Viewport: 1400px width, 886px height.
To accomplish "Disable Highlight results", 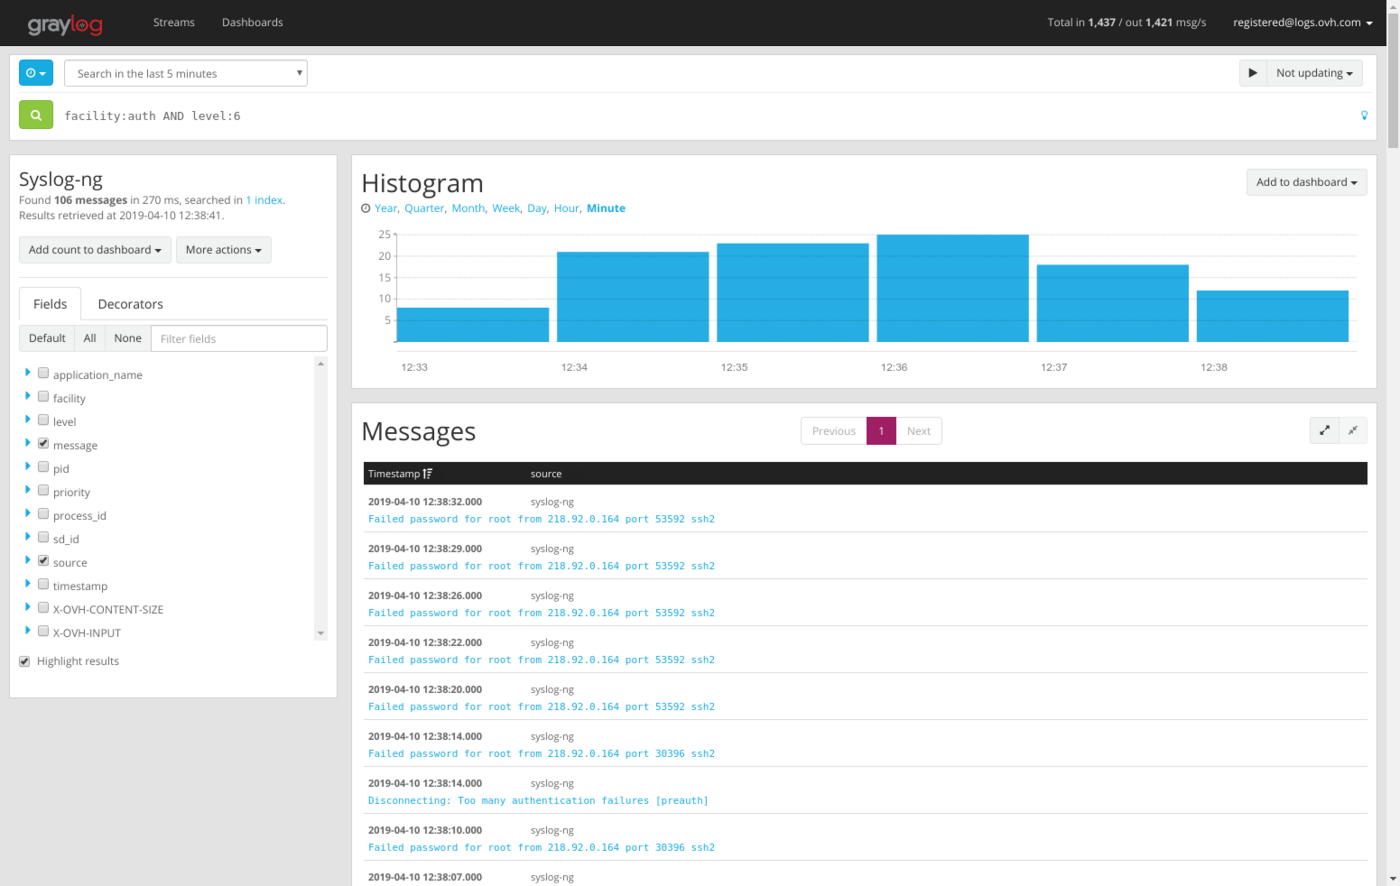I will coord(24,660).
